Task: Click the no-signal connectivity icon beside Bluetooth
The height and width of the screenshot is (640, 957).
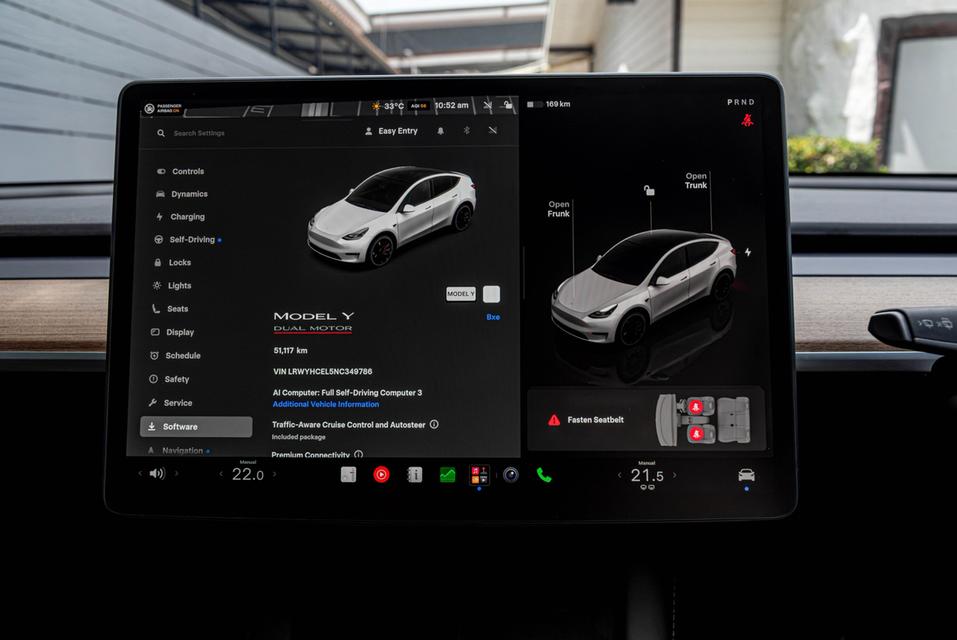Action: 493,131
